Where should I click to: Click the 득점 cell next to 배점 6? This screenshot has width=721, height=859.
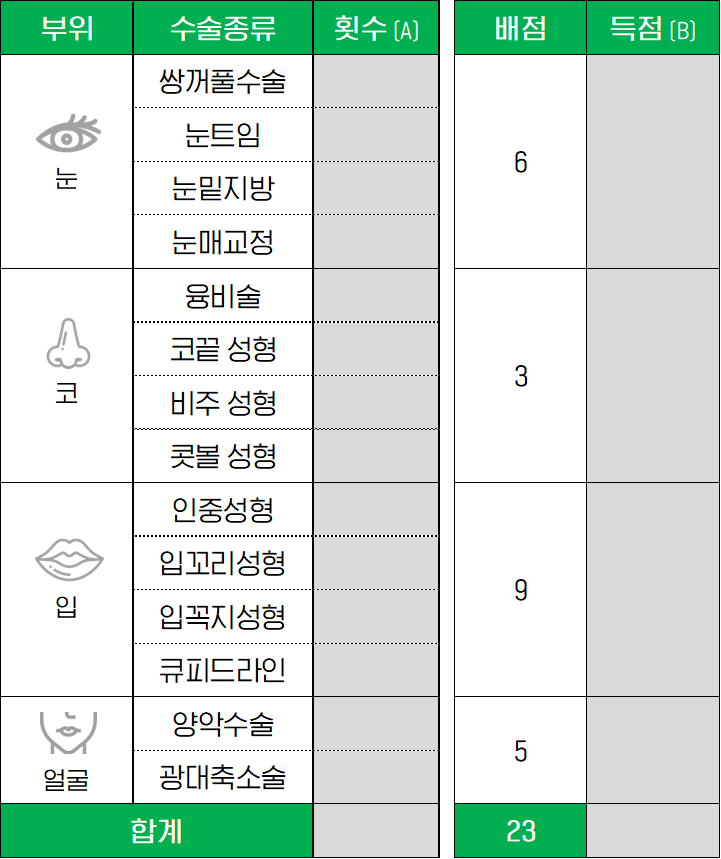tap(653, 162)
